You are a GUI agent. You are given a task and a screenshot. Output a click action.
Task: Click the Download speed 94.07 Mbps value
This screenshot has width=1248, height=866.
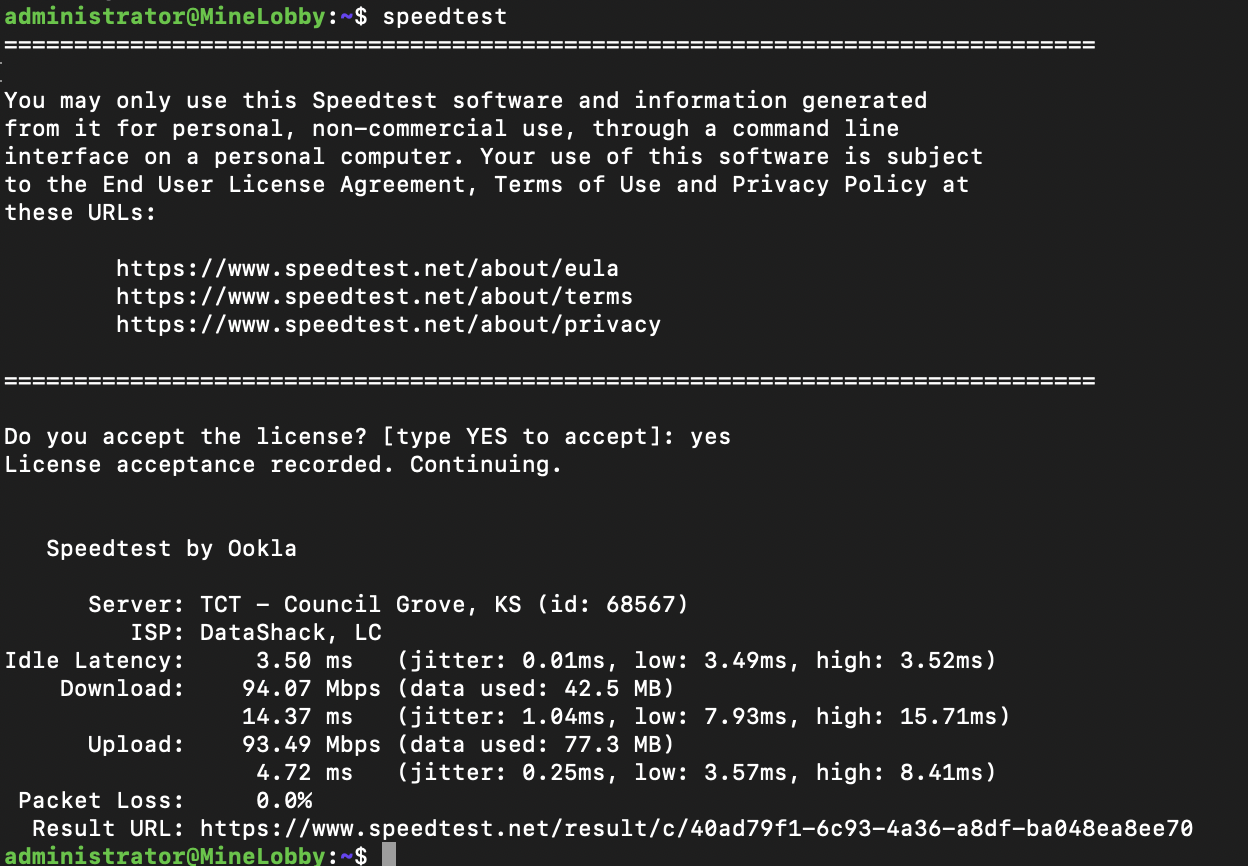(311, 689)
